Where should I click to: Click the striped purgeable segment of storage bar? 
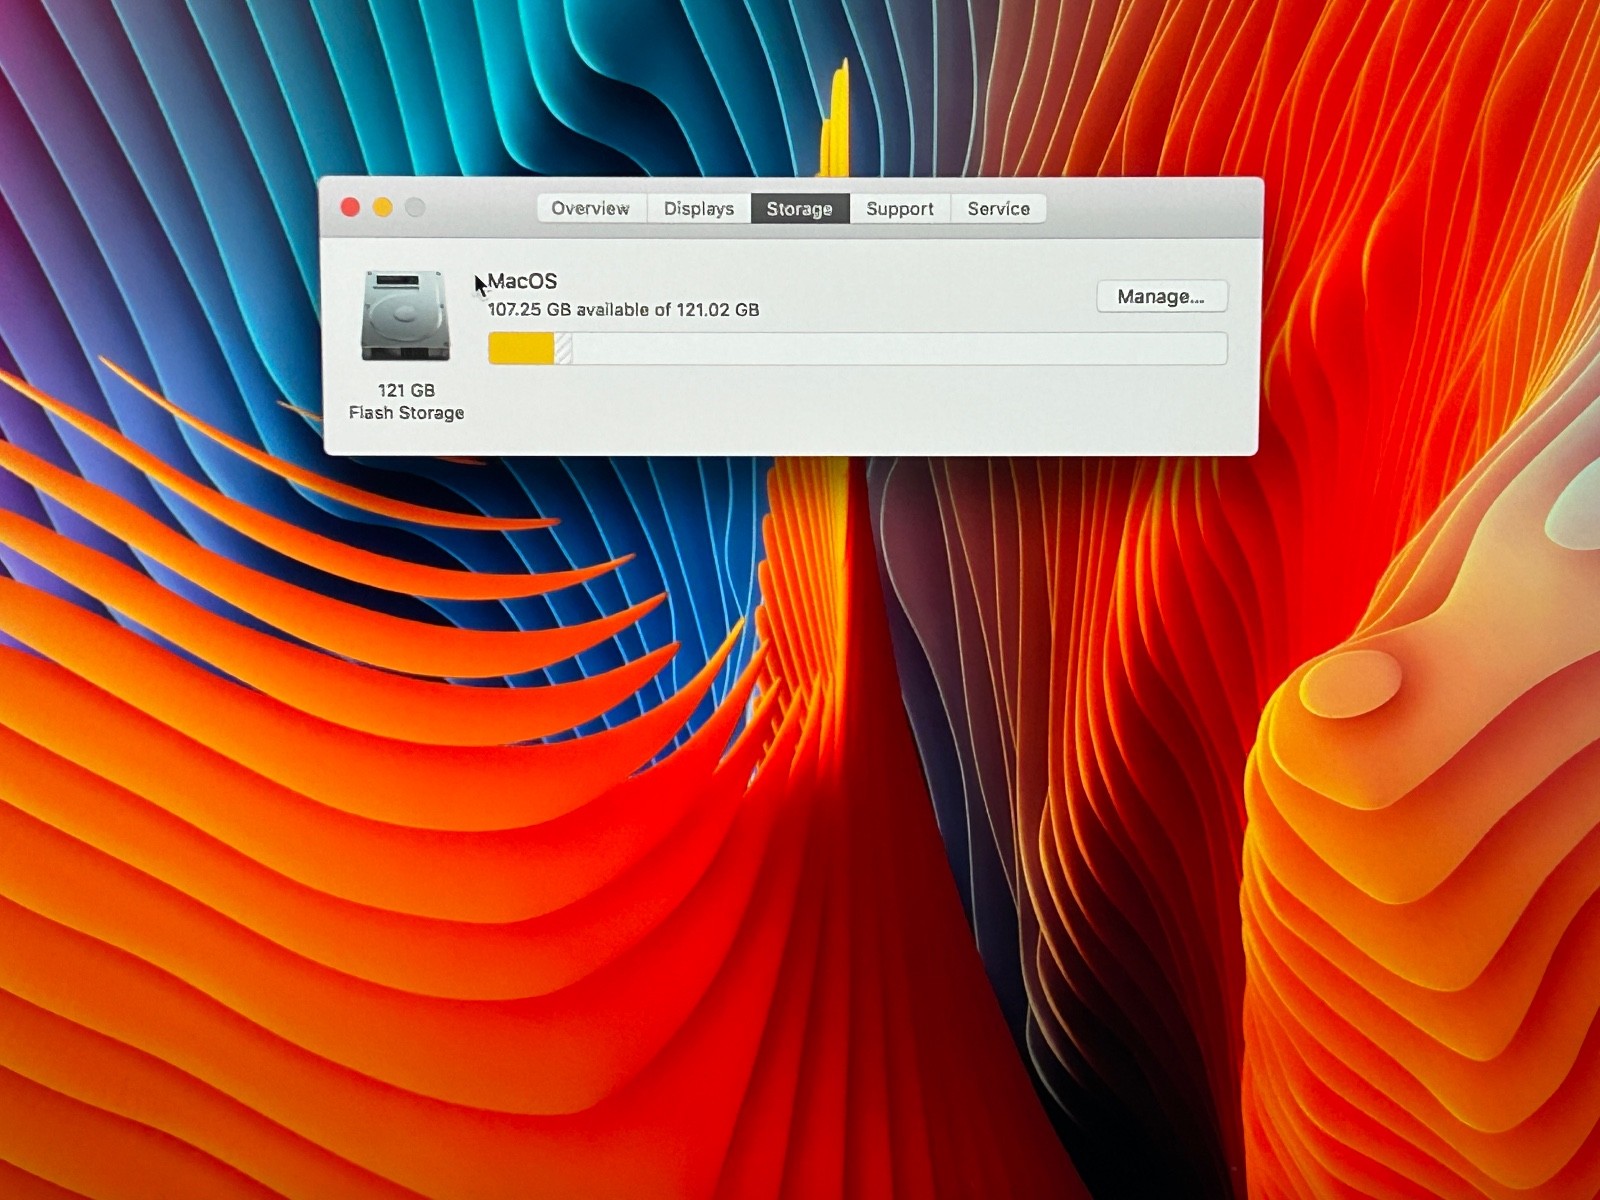[x=563, y=348]
